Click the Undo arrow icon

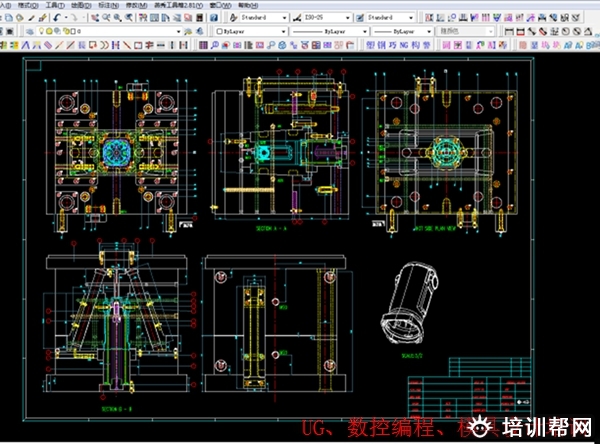click(x=57, y=18)
